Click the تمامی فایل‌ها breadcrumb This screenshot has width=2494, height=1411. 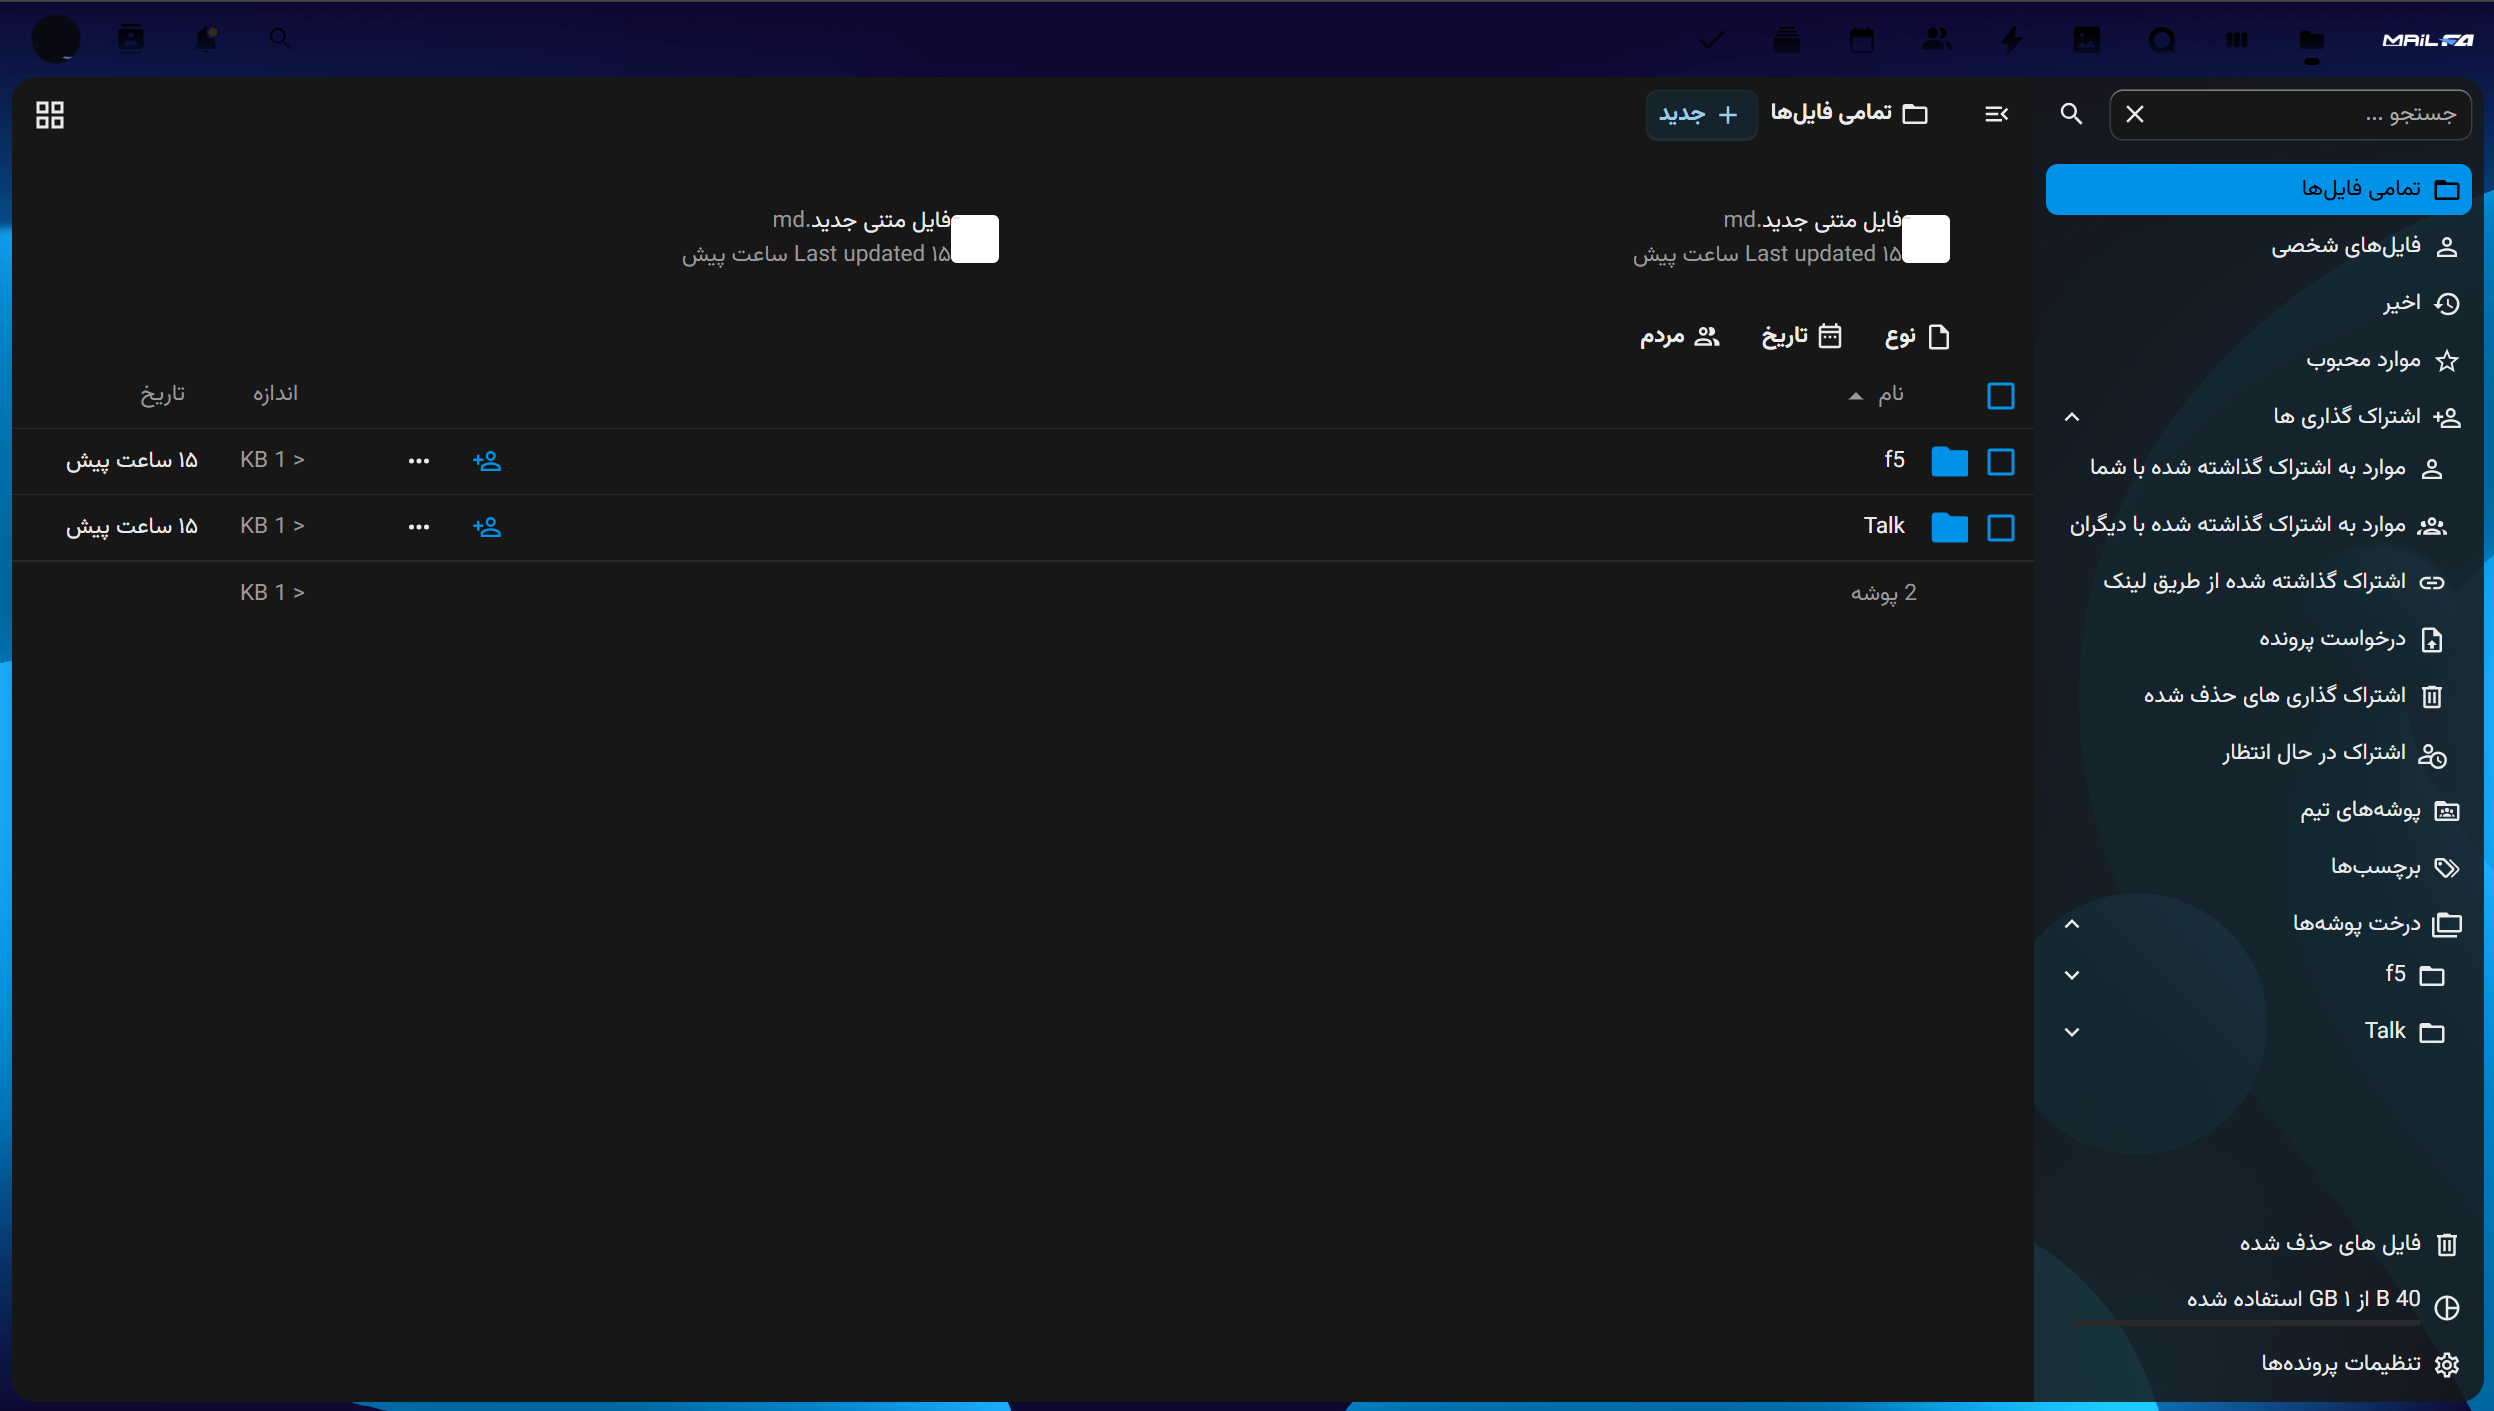(1849, 113)
